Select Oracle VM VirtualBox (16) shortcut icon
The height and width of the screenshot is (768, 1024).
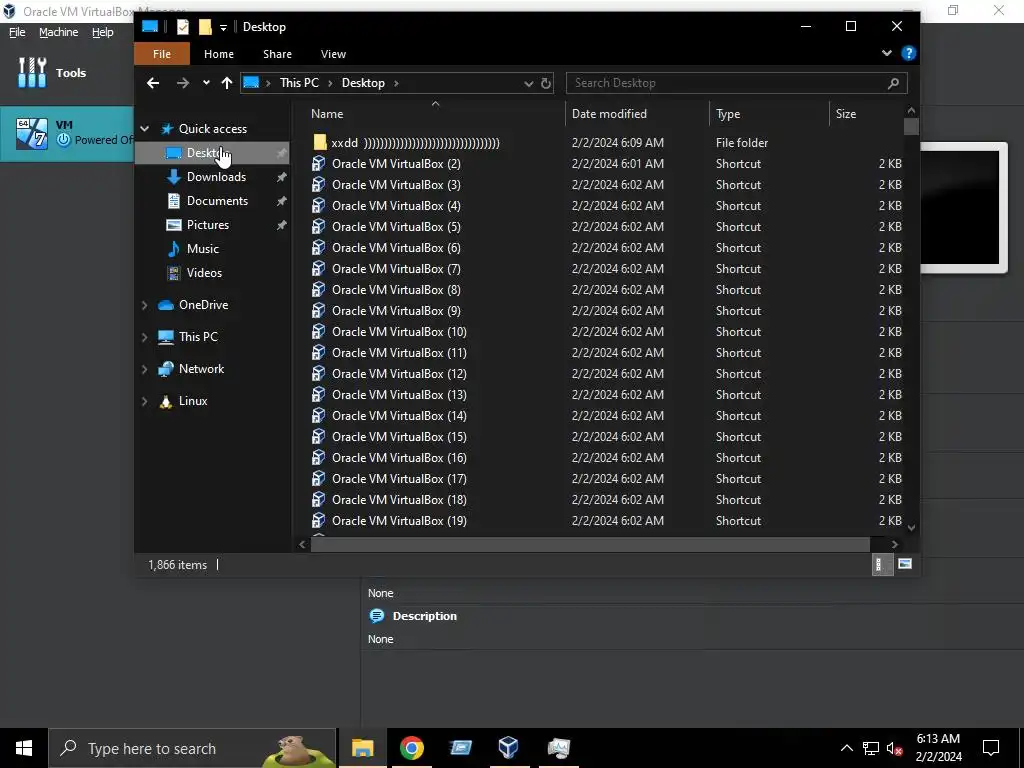click(319, 457)
